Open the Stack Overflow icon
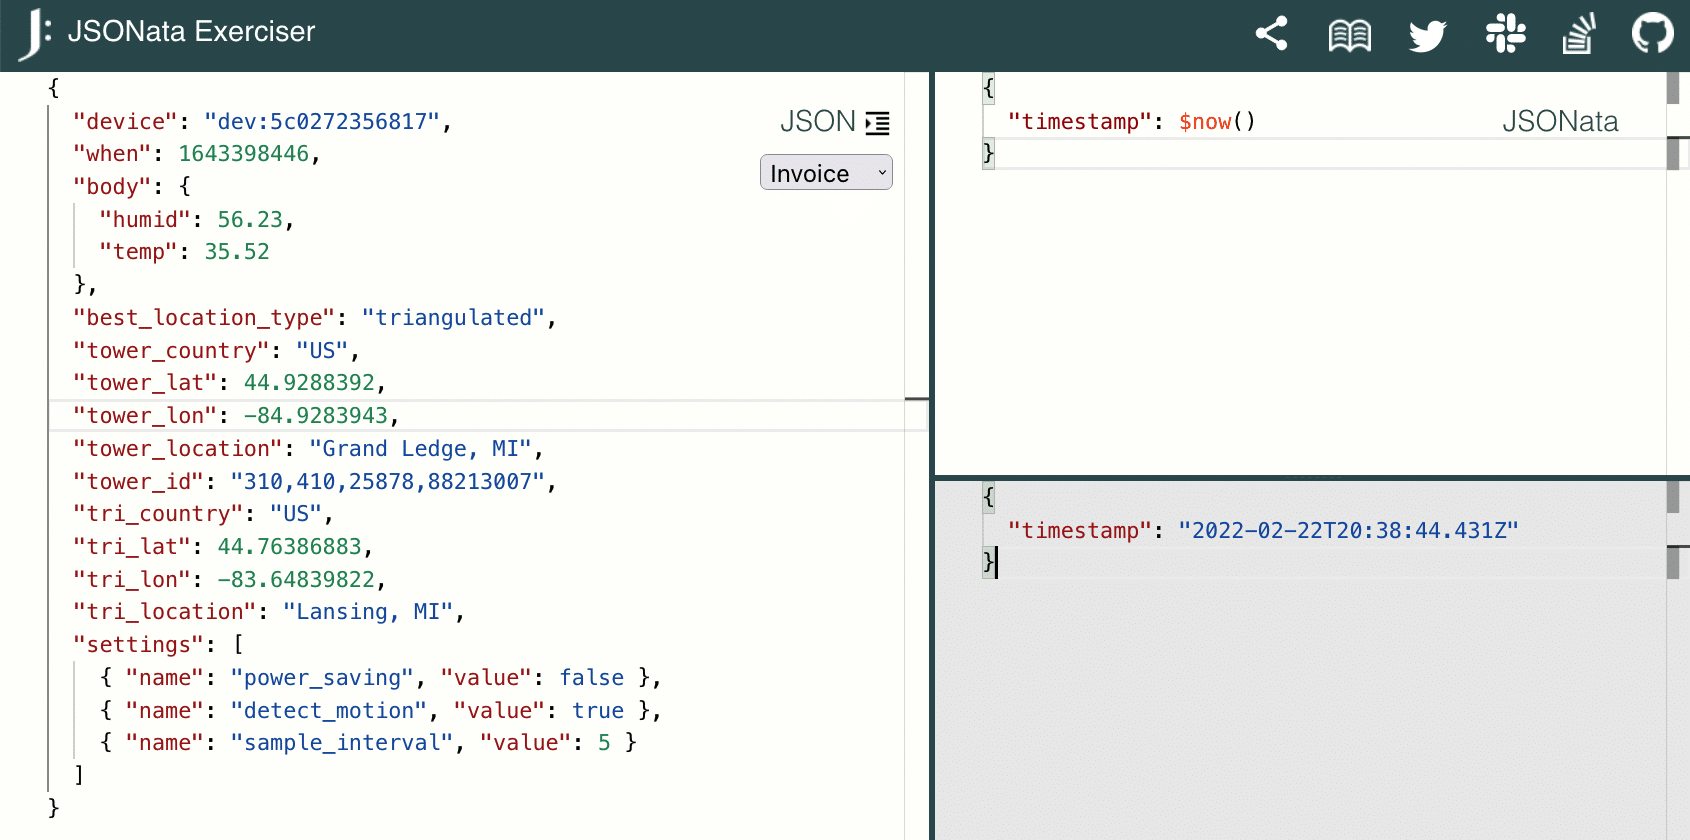Screen dimensions: 1690x840 click(x=1579, y=34)
